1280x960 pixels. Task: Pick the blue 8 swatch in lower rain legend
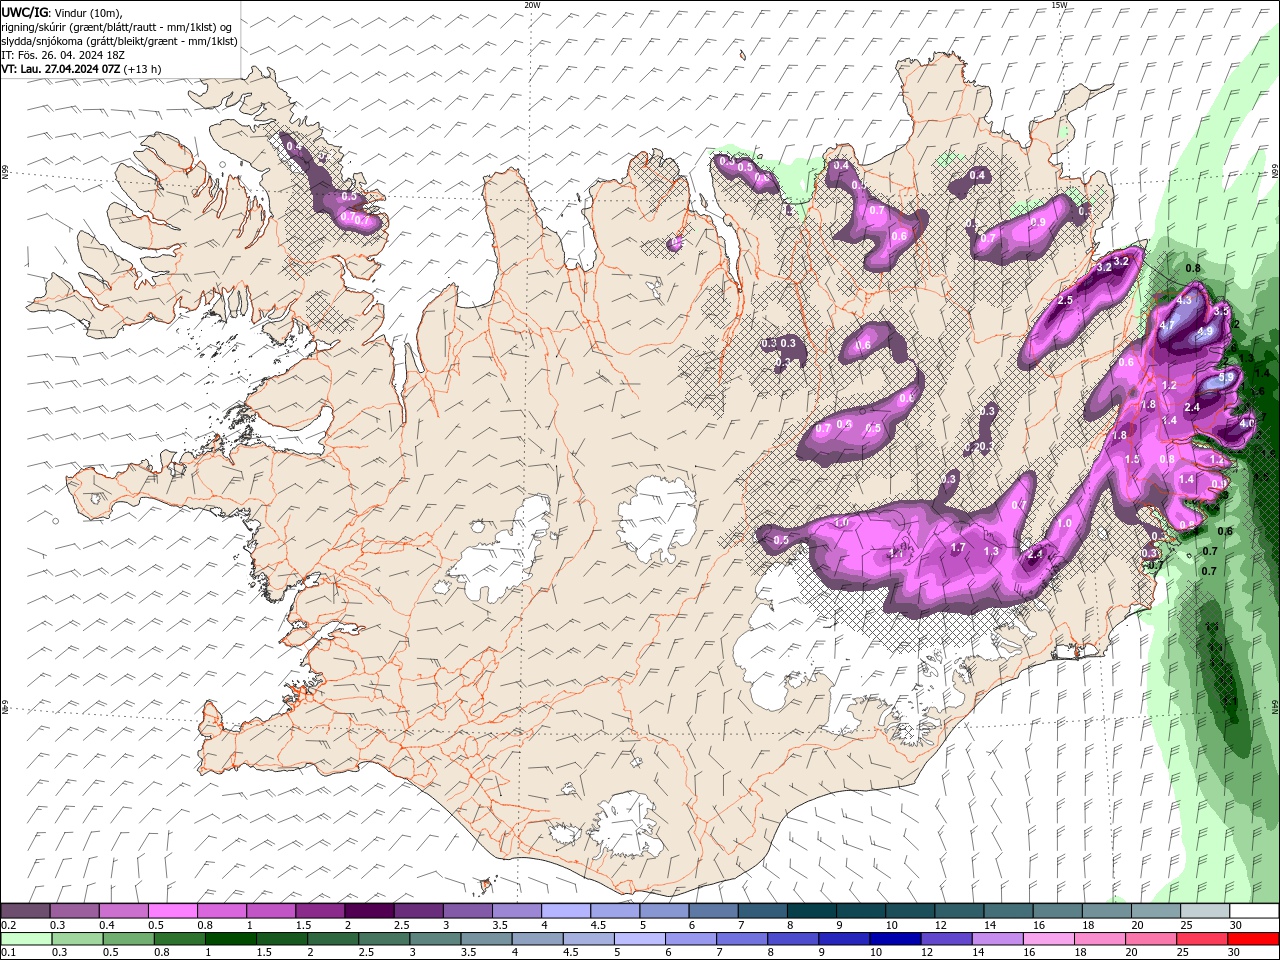tap(793, 939)
